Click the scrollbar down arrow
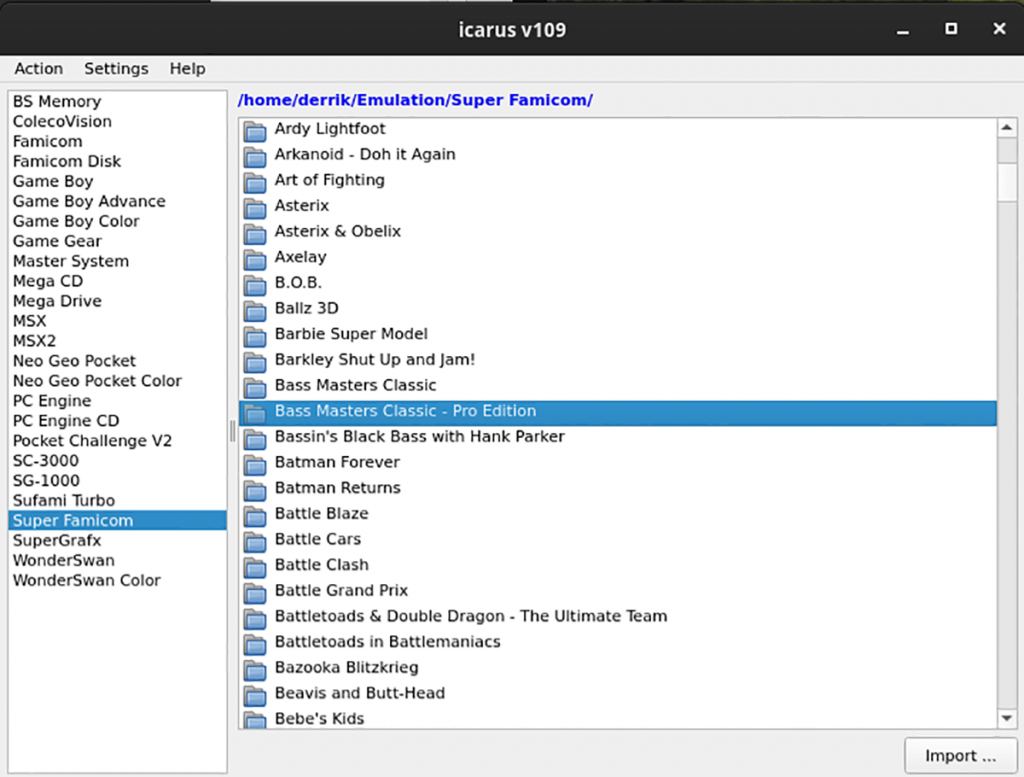 [x=1007, y=717]
